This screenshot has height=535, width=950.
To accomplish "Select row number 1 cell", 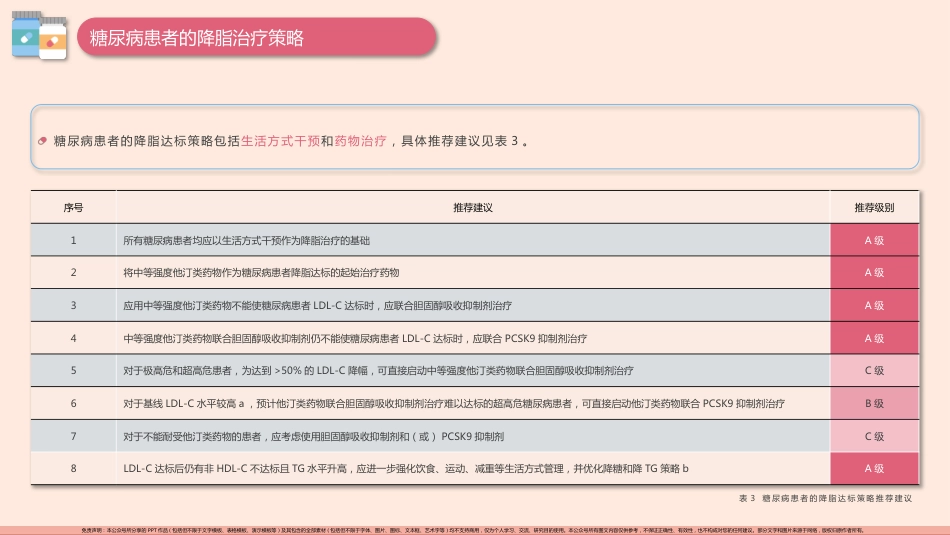I will click(73, 240).
